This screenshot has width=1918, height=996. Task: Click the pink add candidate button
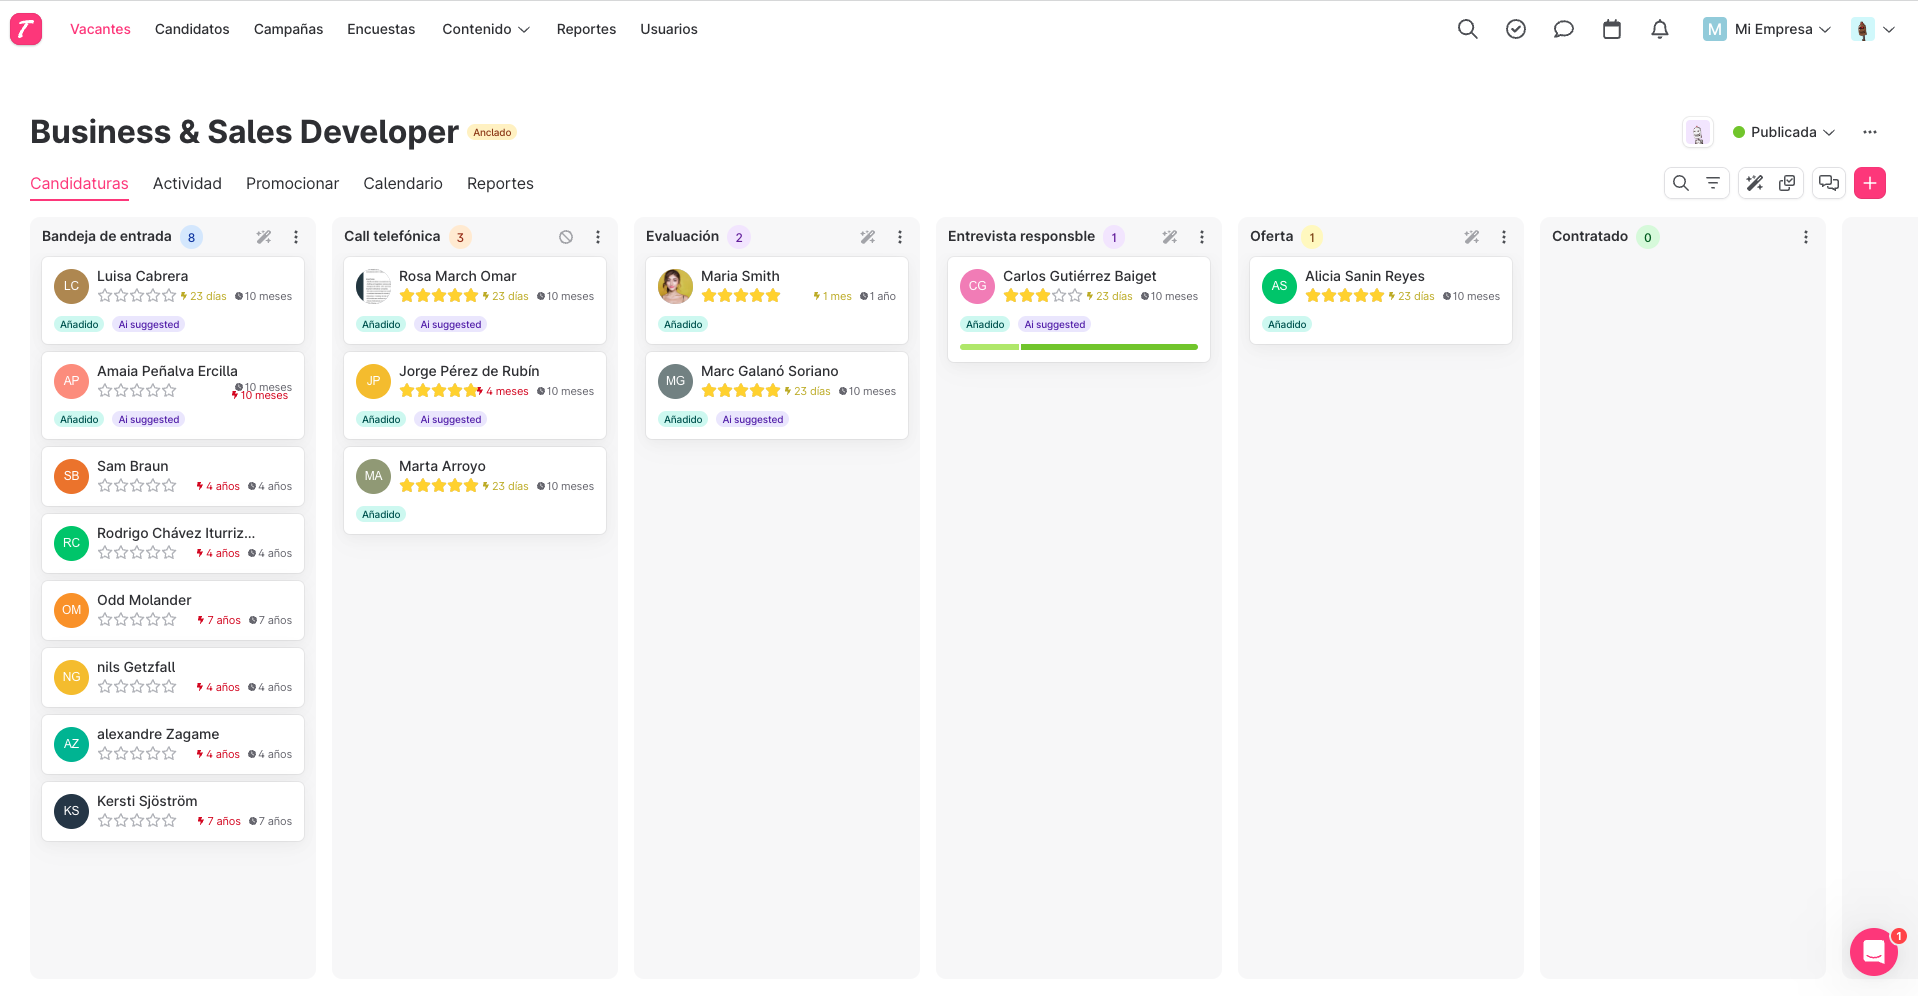click(x=1870, y=183)
